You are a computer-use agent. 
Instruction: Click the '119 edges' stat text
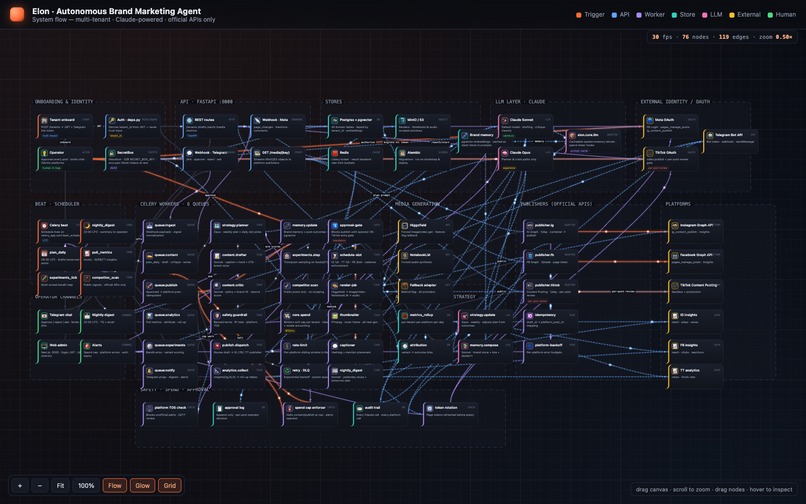pyautogui.click(x=734, y=37)
